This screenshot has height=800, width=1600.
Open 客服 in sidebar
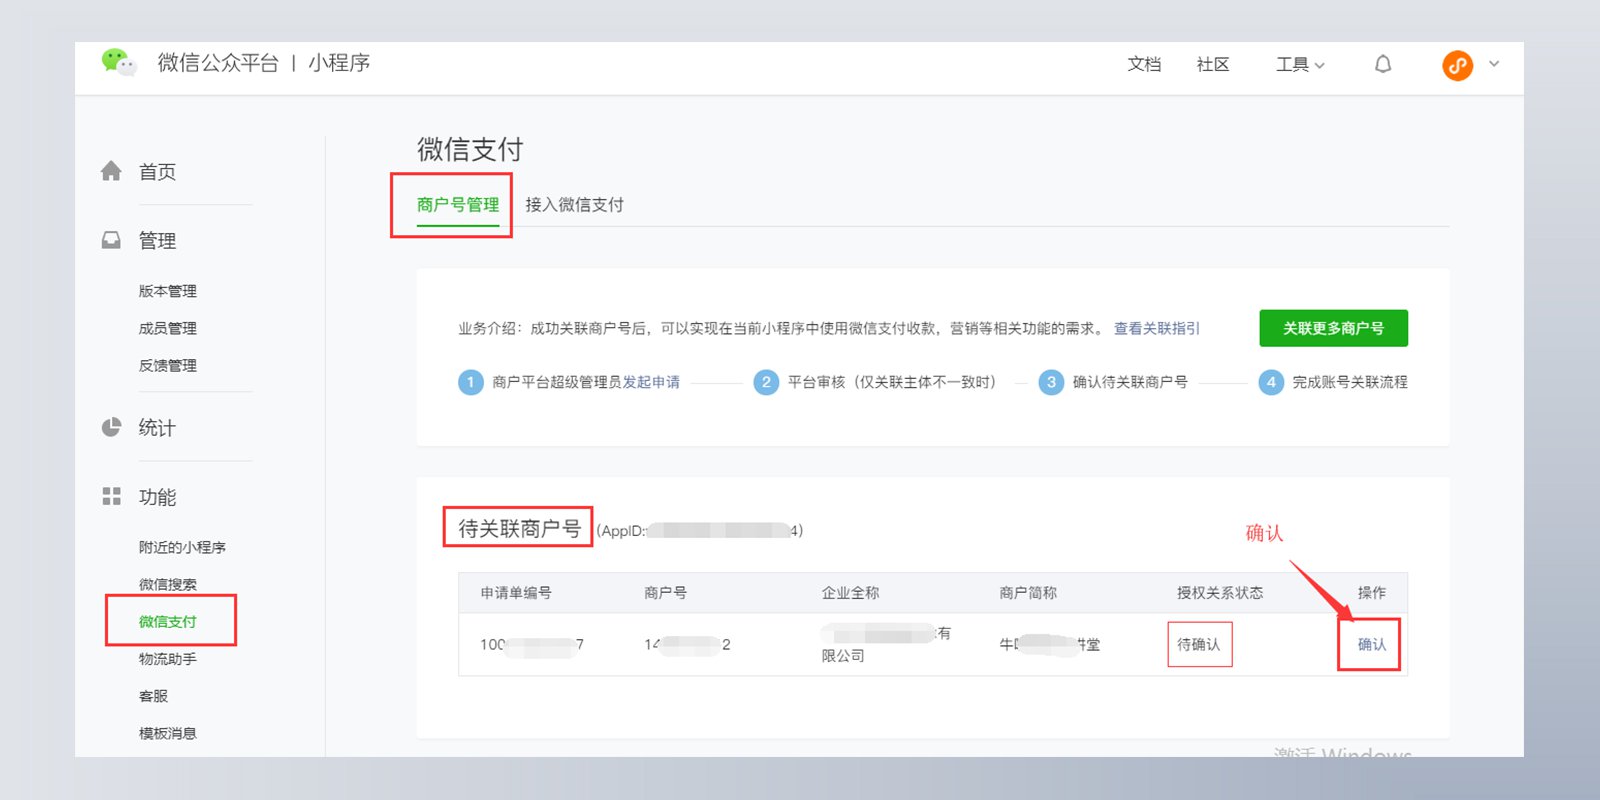click(153, 696)
